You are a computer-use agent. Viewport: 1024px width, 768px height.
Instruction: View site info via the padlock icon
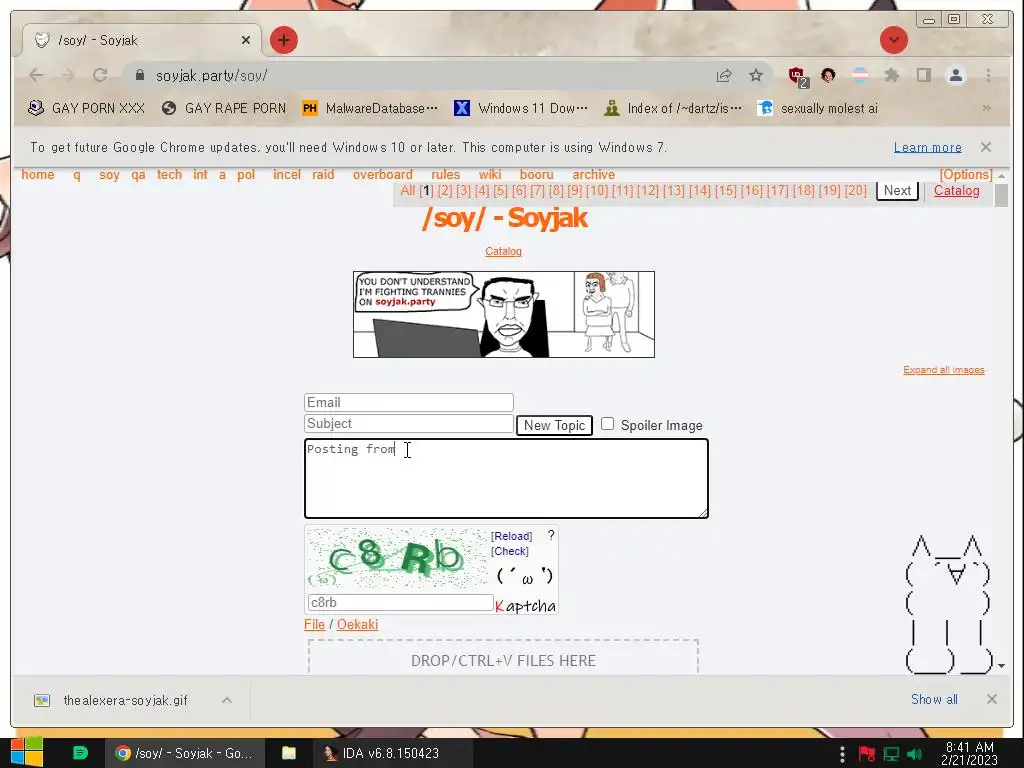click(140, 75)
